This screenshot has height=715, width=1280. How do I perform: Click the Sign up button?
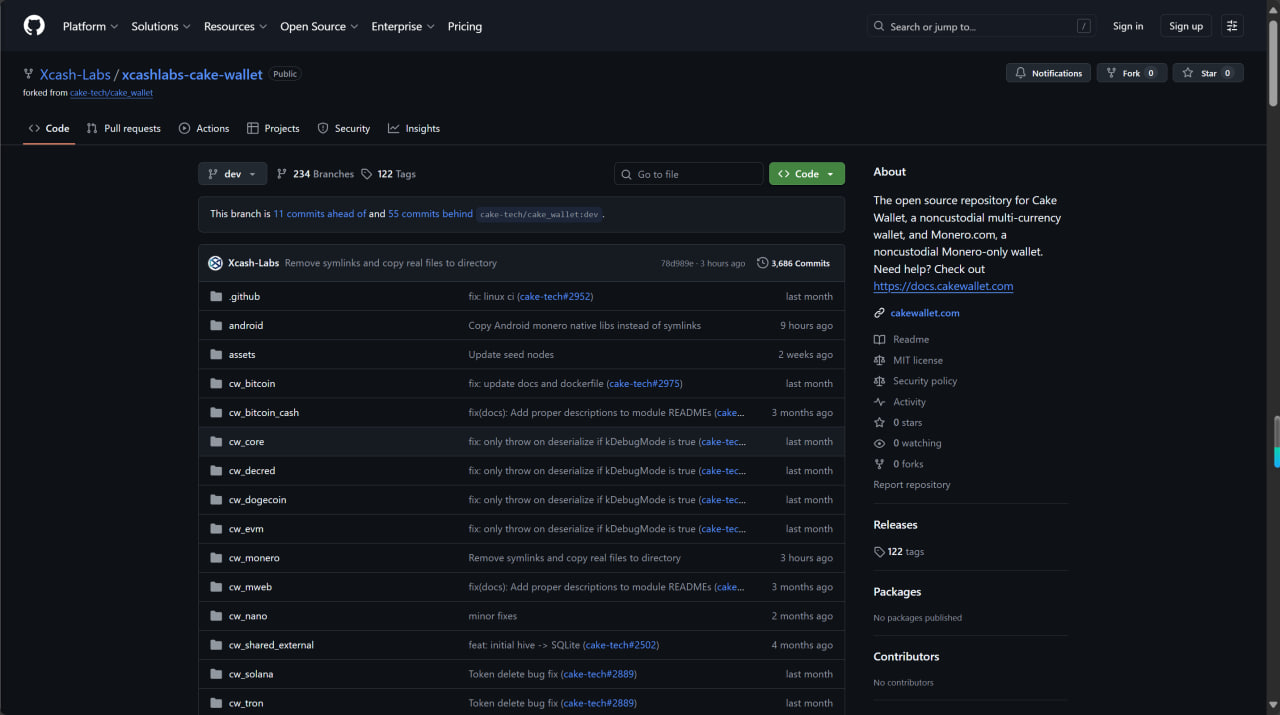pyautogui.click(x=1186, y=26)
